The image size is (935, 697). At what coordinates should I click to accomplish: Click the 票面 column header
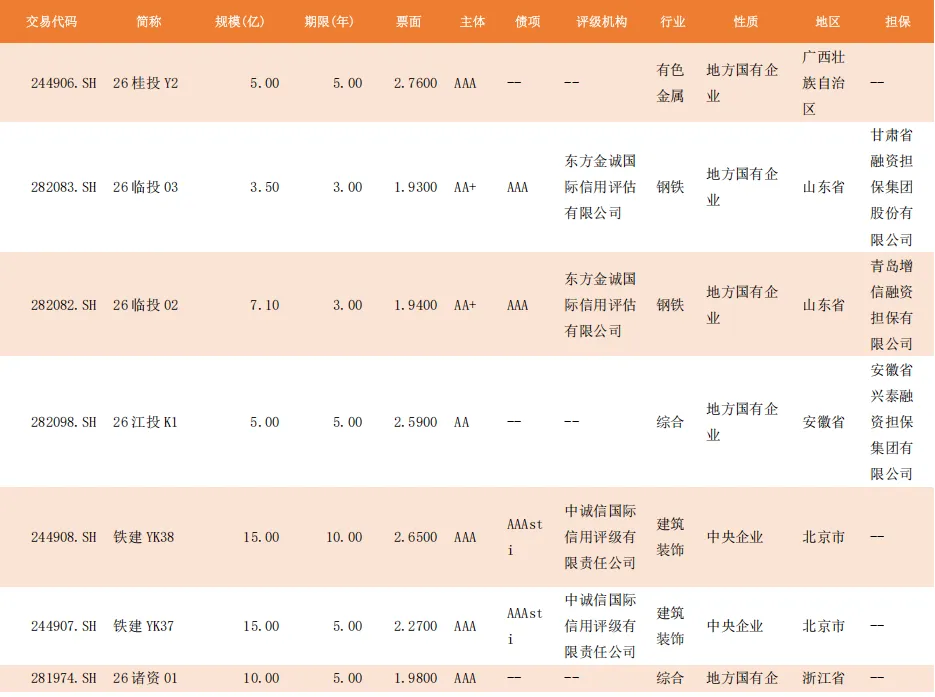coord(408,22)
